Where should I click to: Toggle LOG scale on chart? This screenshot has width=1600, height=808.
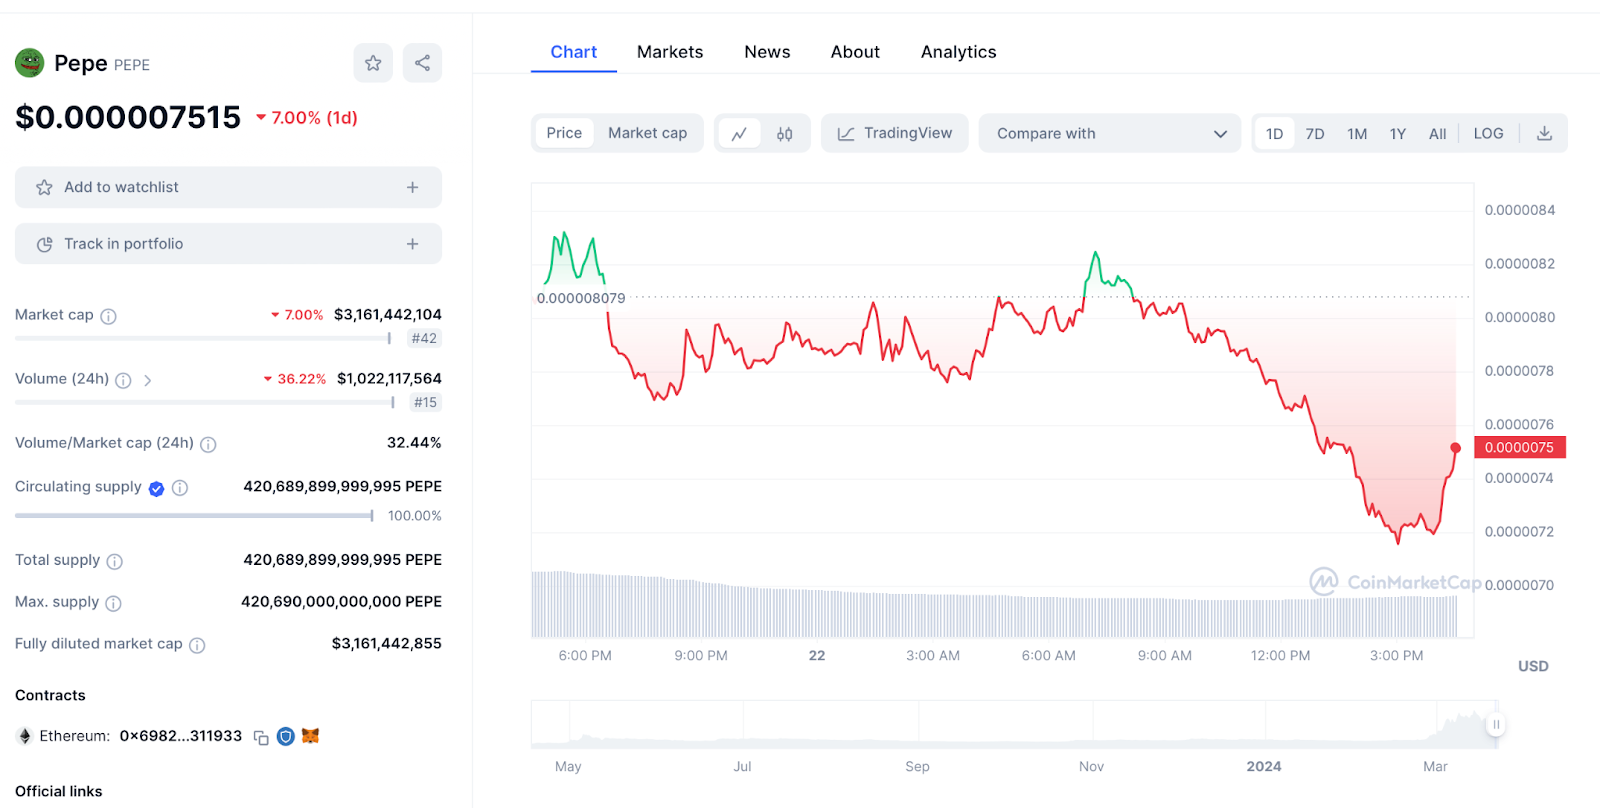coord(1488,133)
